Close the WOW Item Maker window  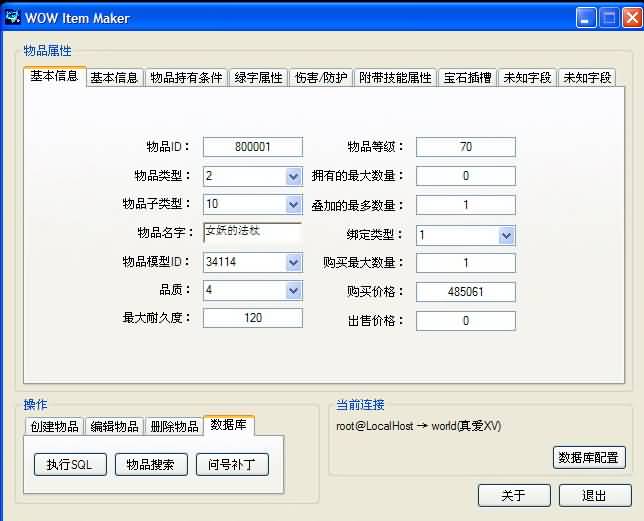pos(632,18)
